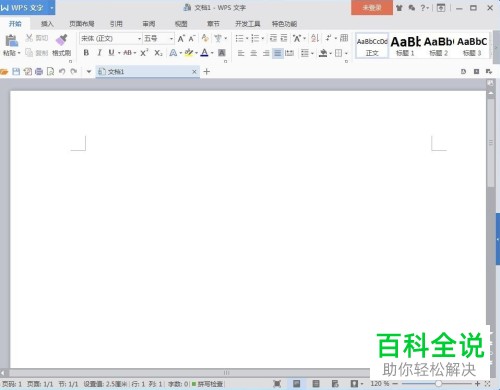
Task: Click the table grid icon in ribbon
Action: [x=344, y=38]
